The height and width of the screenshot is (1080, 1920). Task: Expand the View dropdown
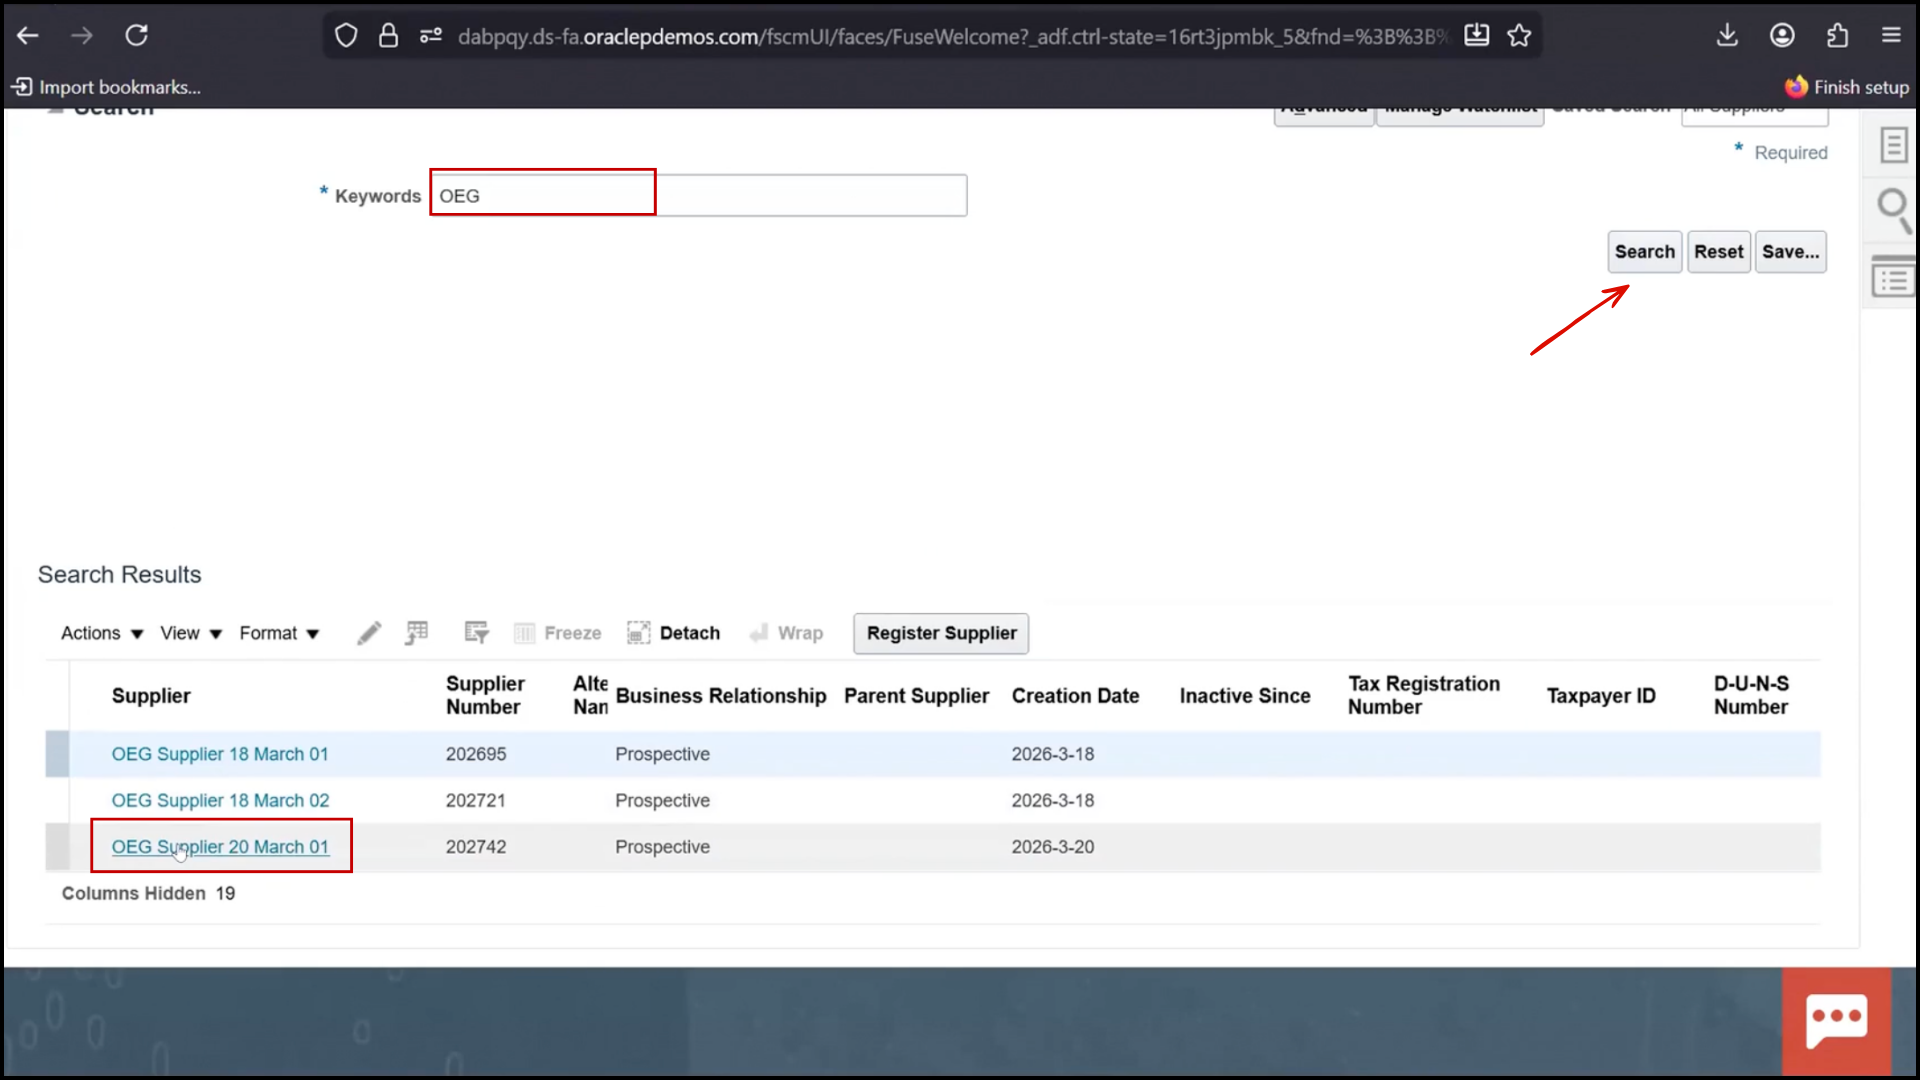[x=189, y=632]
